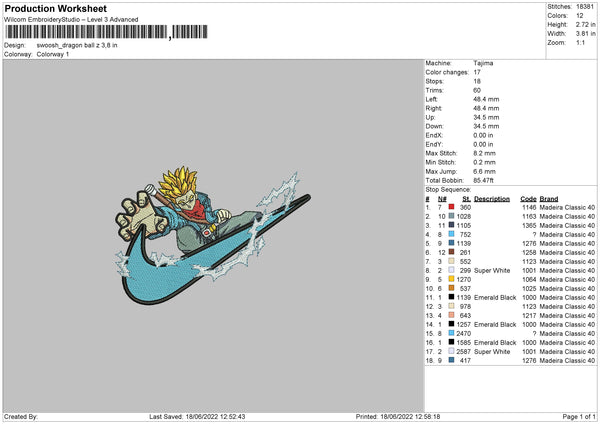Select 'Super White' description in stop row 8
Viewport: 600px width, 424px height.
[492, 270]
